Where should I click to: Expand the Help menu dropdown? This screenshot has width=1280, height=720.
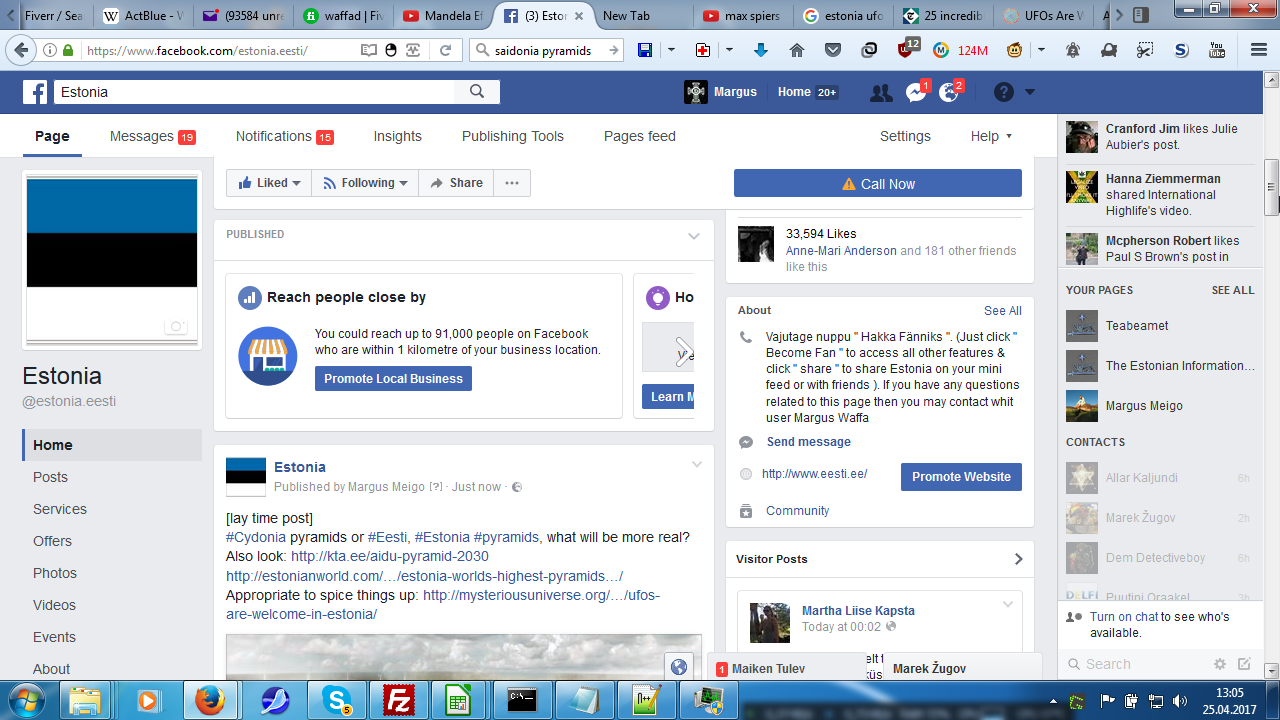click(991, 136)
